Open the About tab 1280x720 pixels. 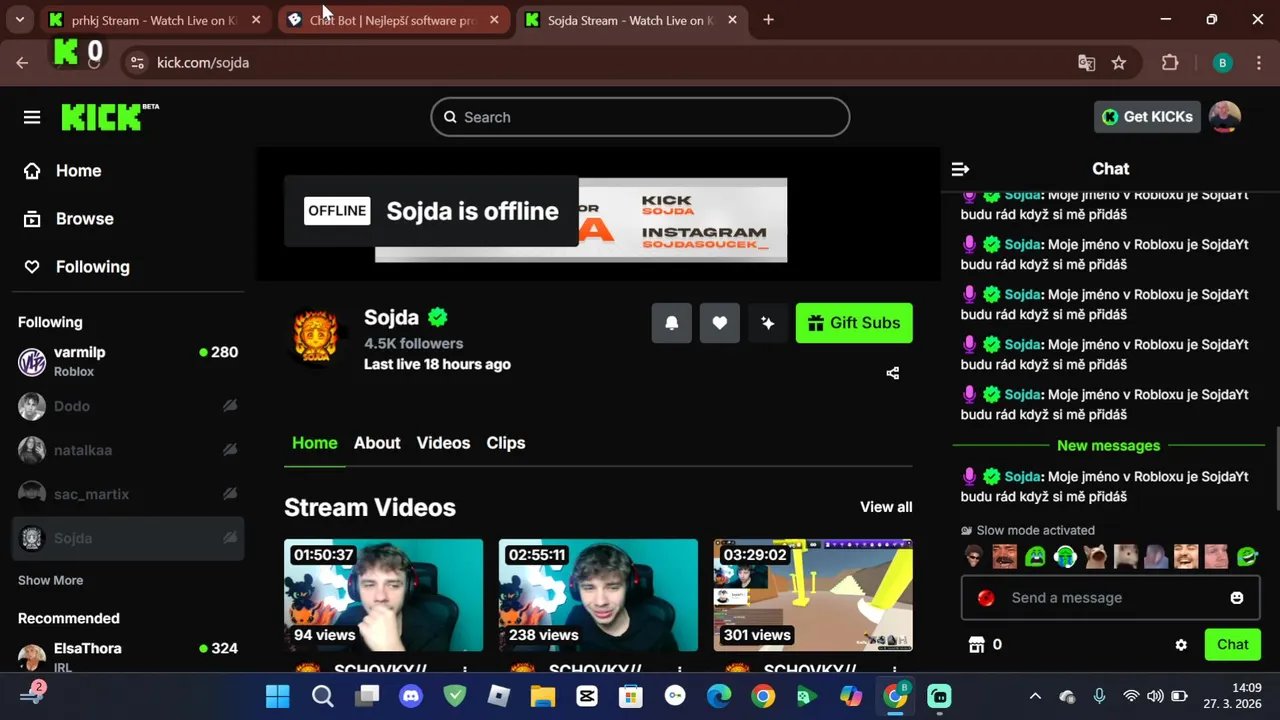(377, 443)
